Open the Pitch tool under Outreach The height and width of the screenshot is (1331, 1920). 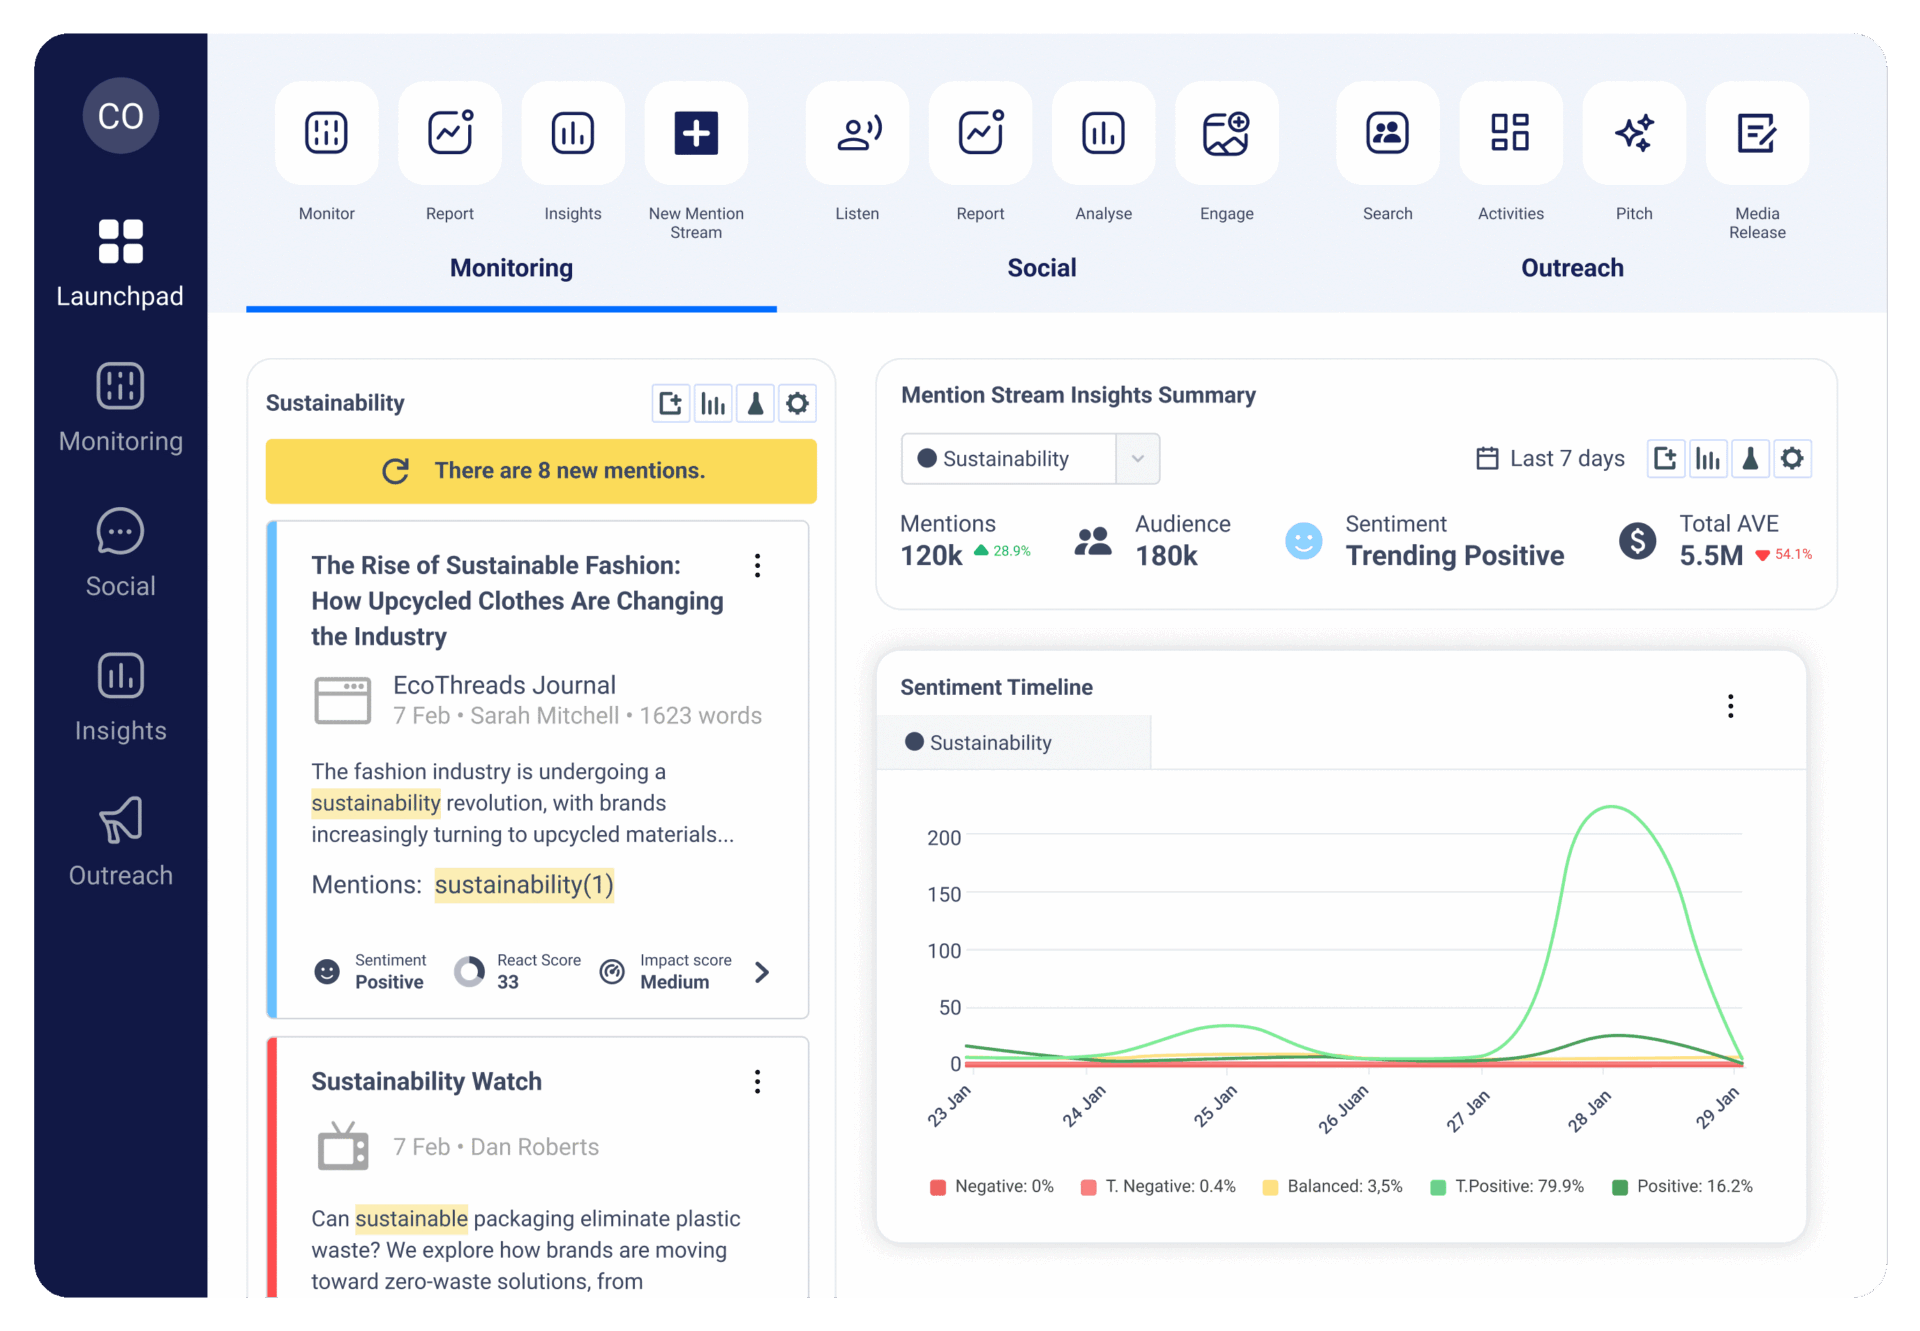click(x=1634, y=133)
